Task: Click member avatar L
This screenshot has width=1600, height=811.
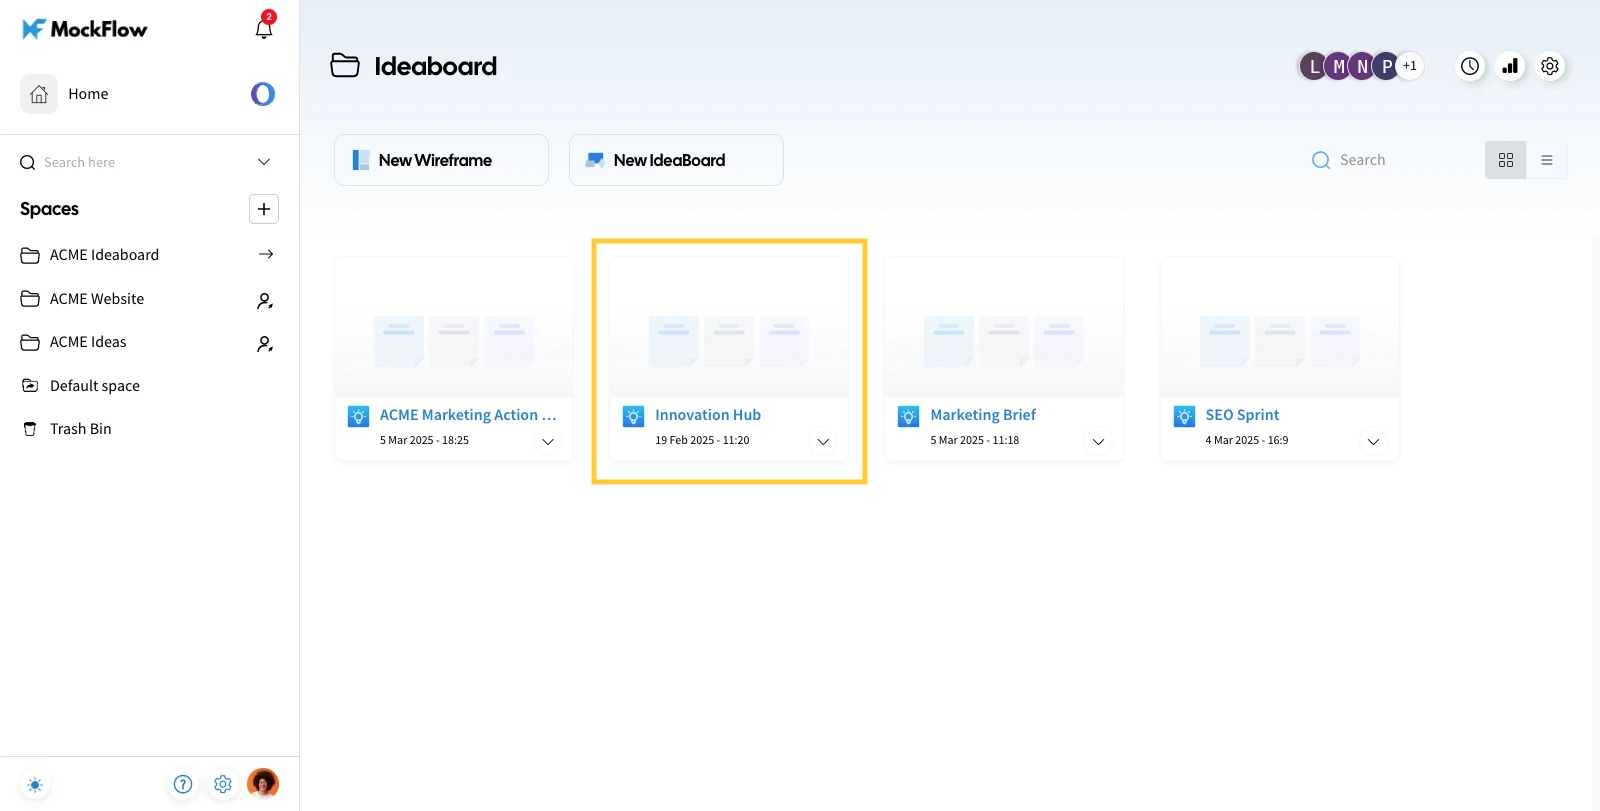Action: point(1313,66)
